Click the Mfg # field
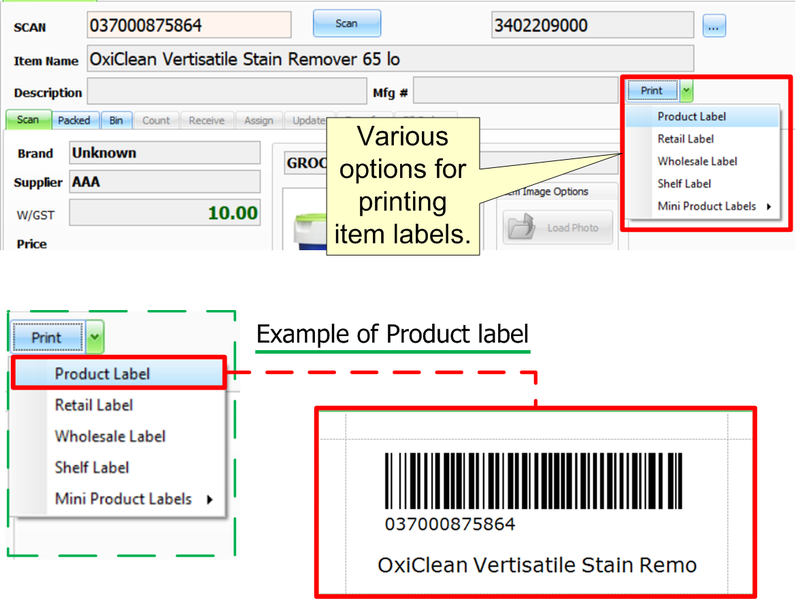Image resolution: width=796 pixels, height=599 pixels. [515, 91]
